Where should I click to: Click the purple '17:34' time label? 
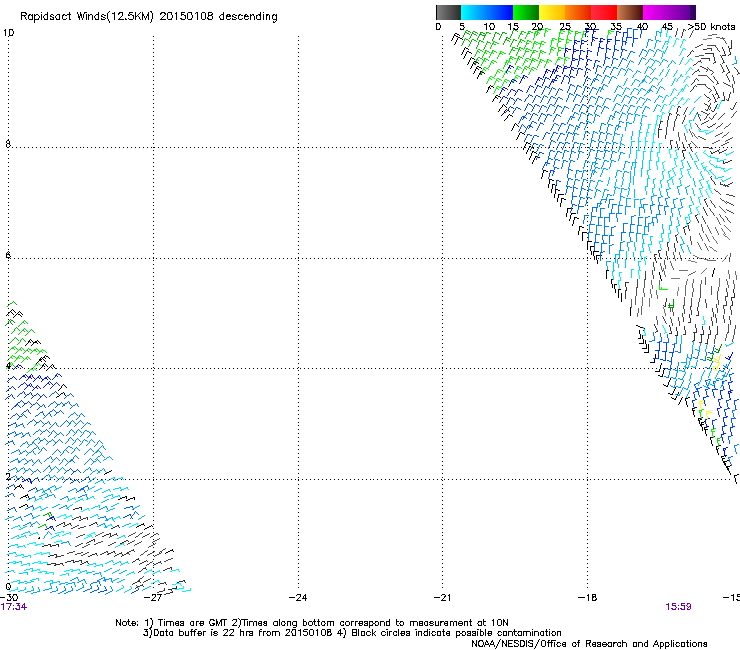[x=14, y=607]
